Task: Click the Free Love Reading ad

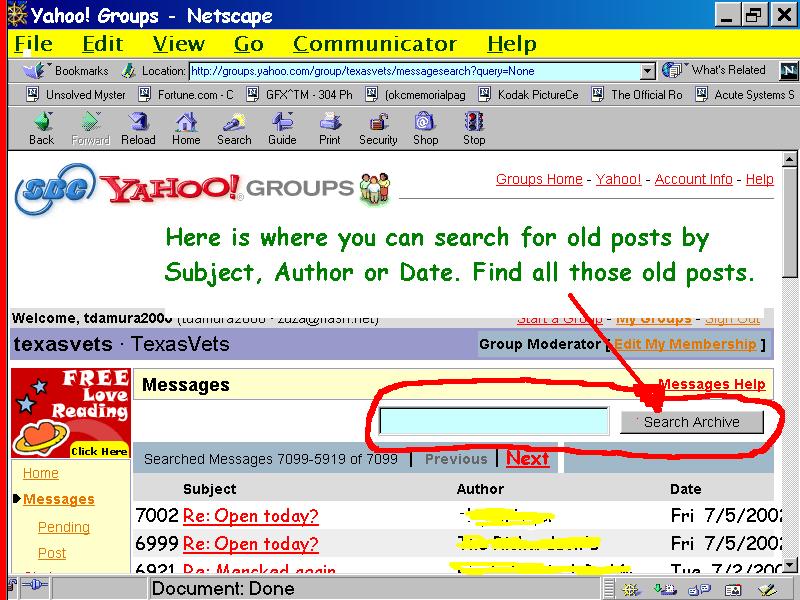Action: (x=71, y=413)
